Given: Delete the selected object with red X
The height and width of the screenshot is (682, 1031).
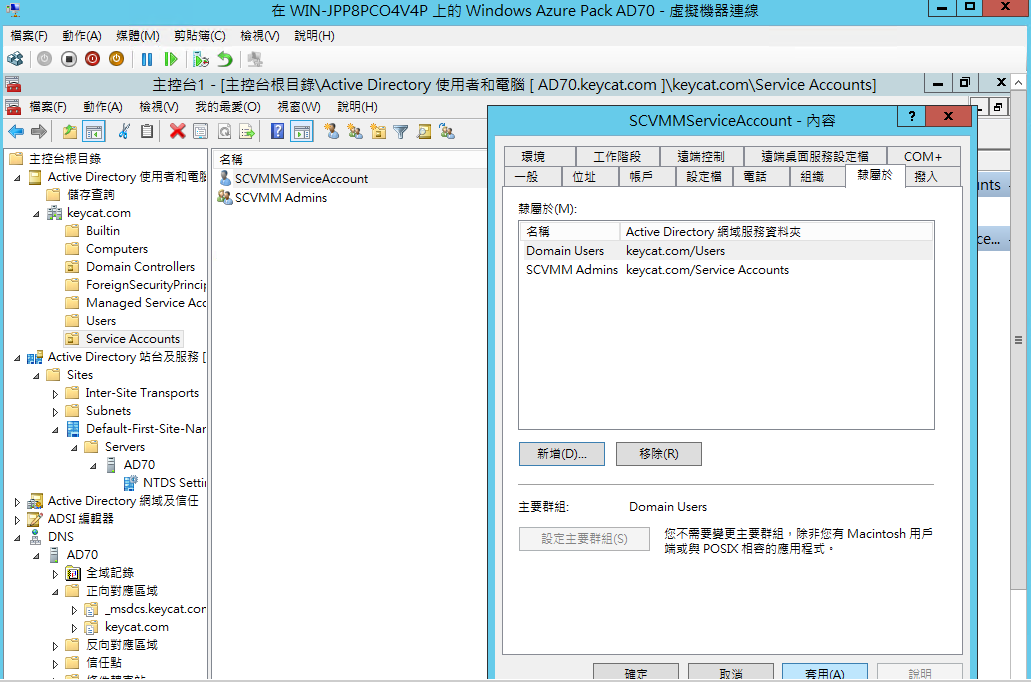Looking at the screenshot, I should [178, 132].
